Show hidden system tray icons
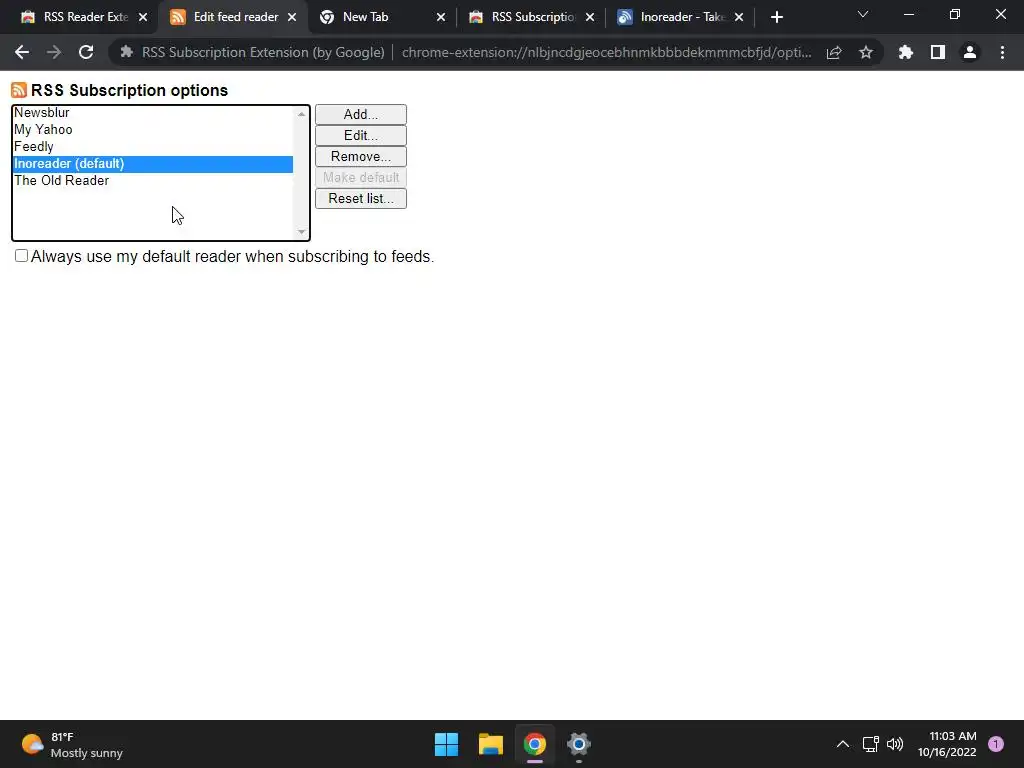 (x=843, y=744)
